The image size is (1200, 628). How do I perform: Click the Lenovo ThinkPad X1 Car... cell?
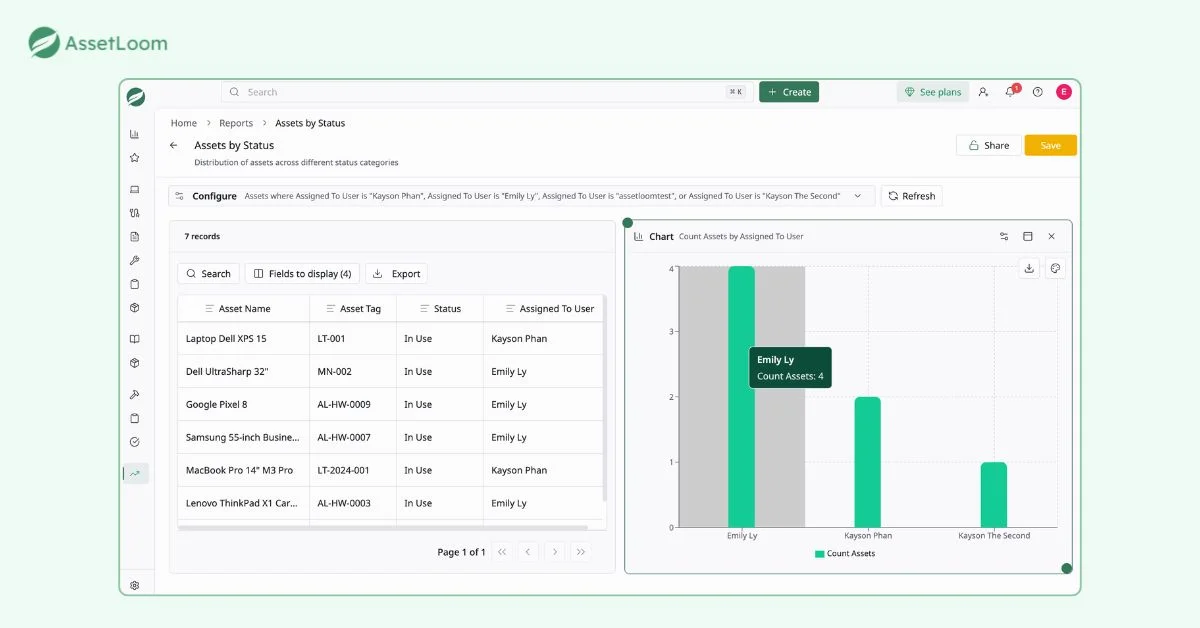pos(244,503)
